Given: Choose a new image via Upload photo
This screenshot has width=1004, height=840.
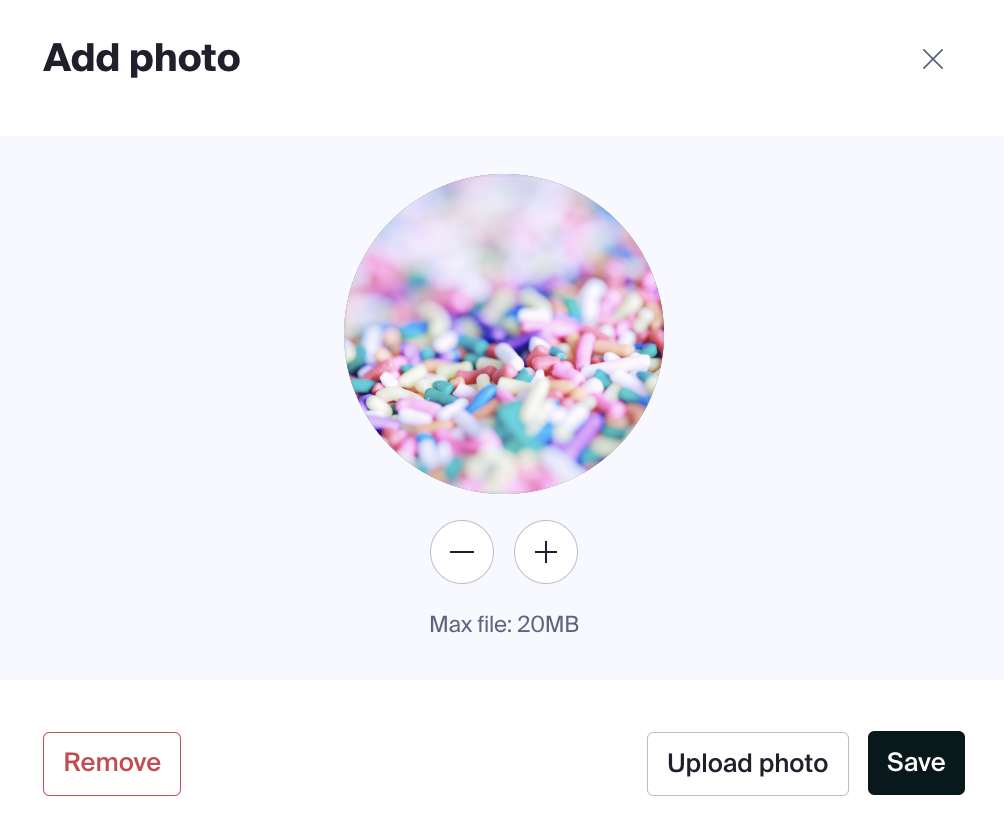Looking at the screenshot, I should (747, 763).
